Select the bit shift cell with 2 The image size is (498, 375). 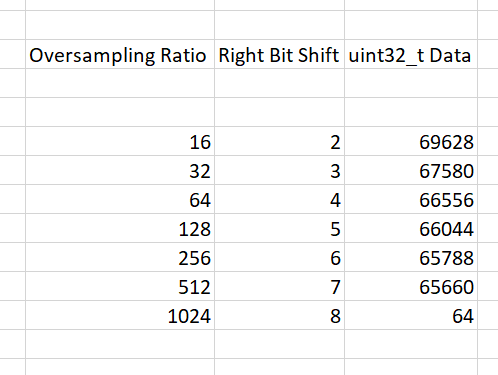point(279,141)
